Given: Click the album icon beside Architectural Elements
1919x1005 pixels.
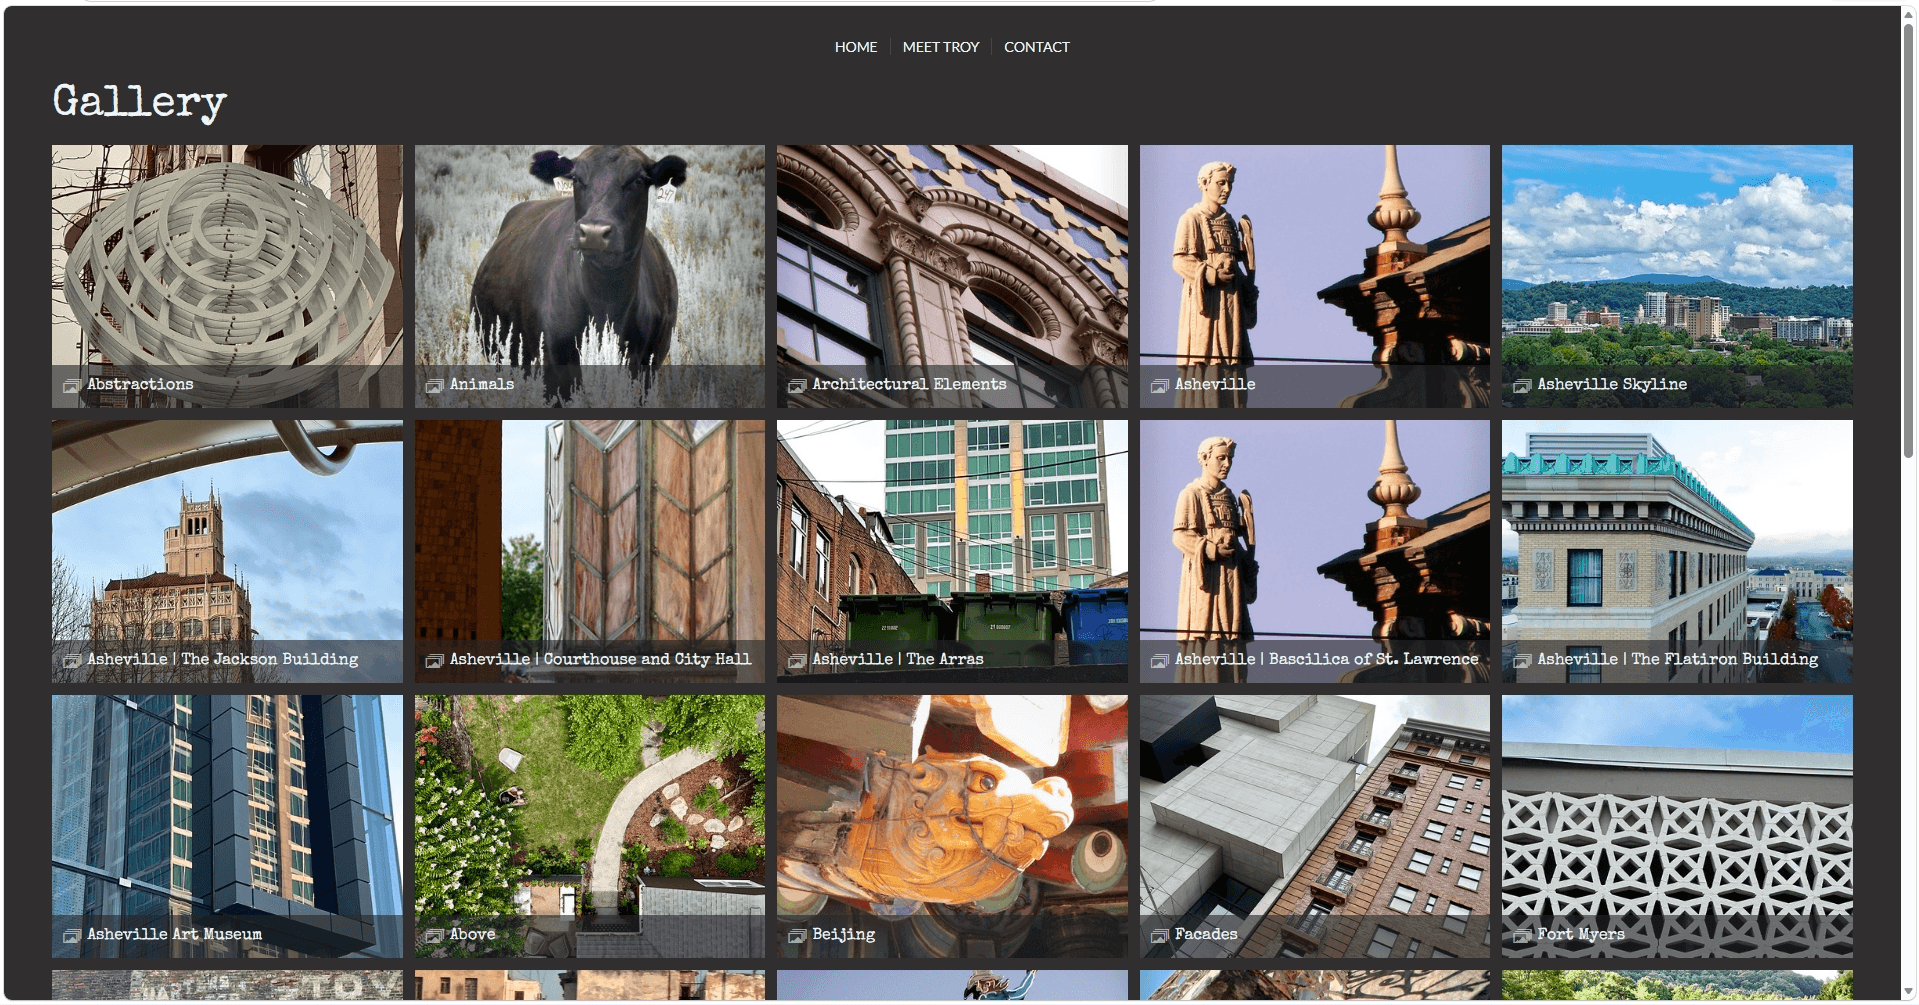Looking at the screenshot, I should (x=796, y=385).
